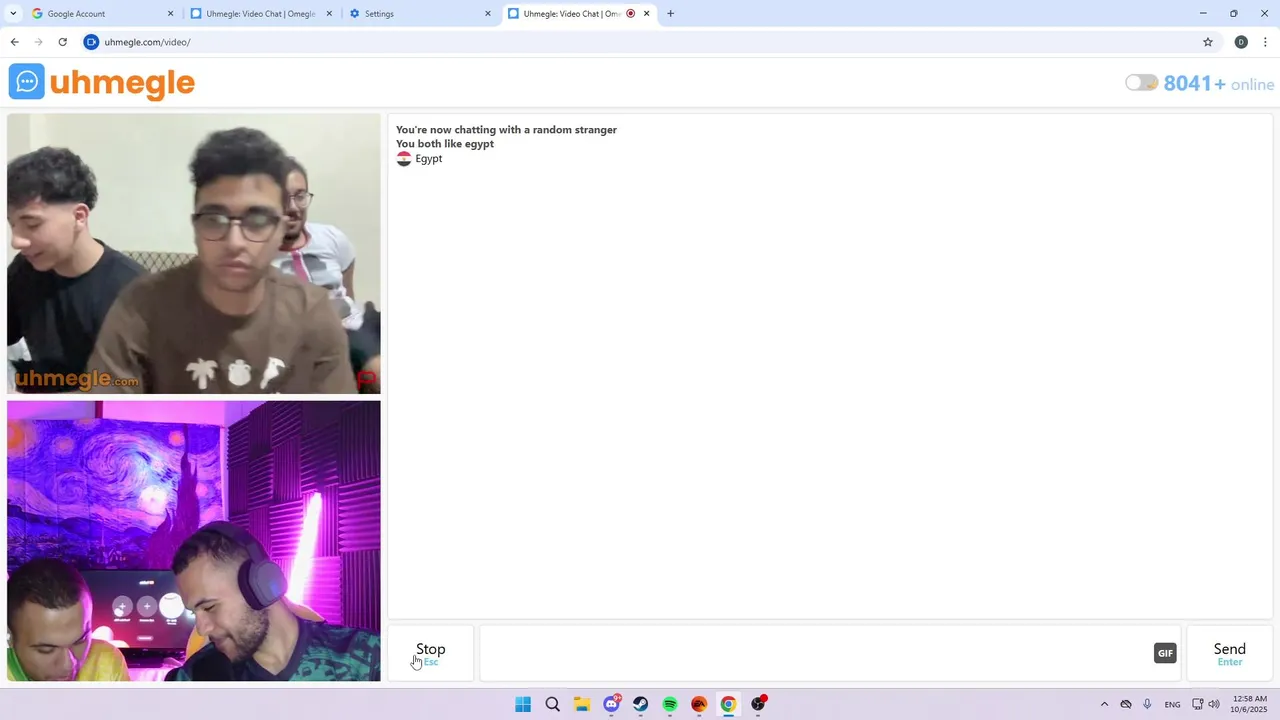Image resolution: width=1280 pixels, height=720 pixels.
Task: Open the EA app from the taskbar
Action: point(699,704)
